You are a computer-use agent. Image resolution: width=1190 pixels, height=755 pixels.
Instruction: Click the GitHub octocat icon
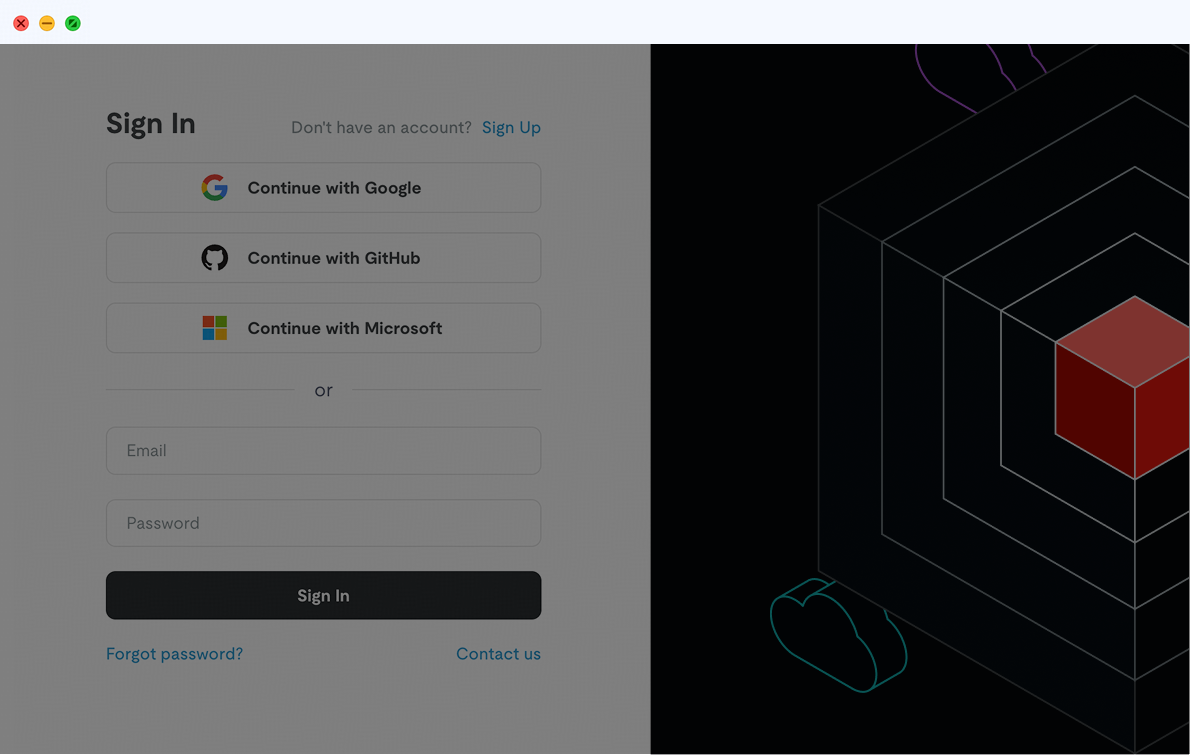[214, 258]
